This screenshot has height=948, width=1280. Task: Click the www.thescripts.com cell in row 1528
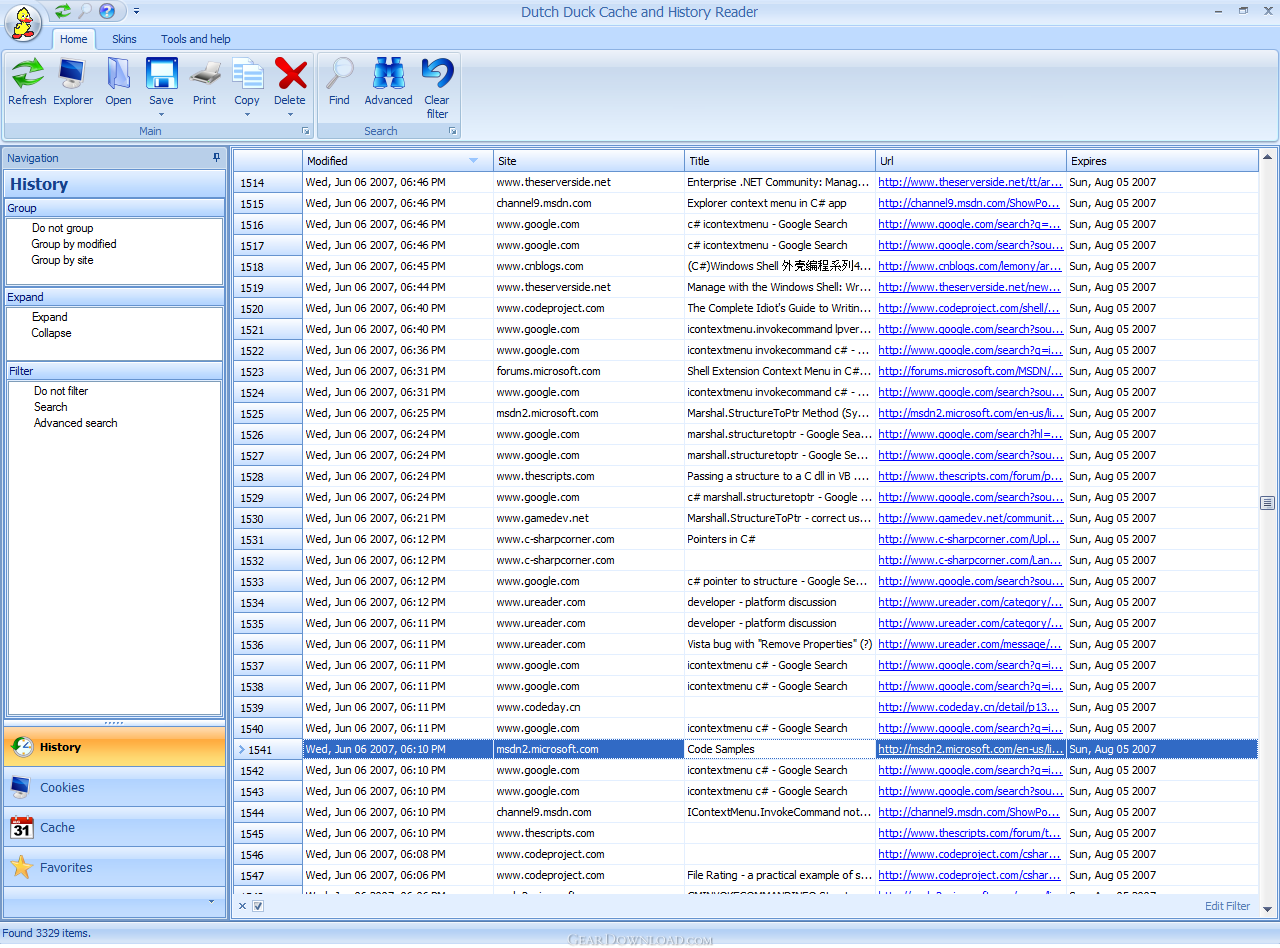point(589,476)
